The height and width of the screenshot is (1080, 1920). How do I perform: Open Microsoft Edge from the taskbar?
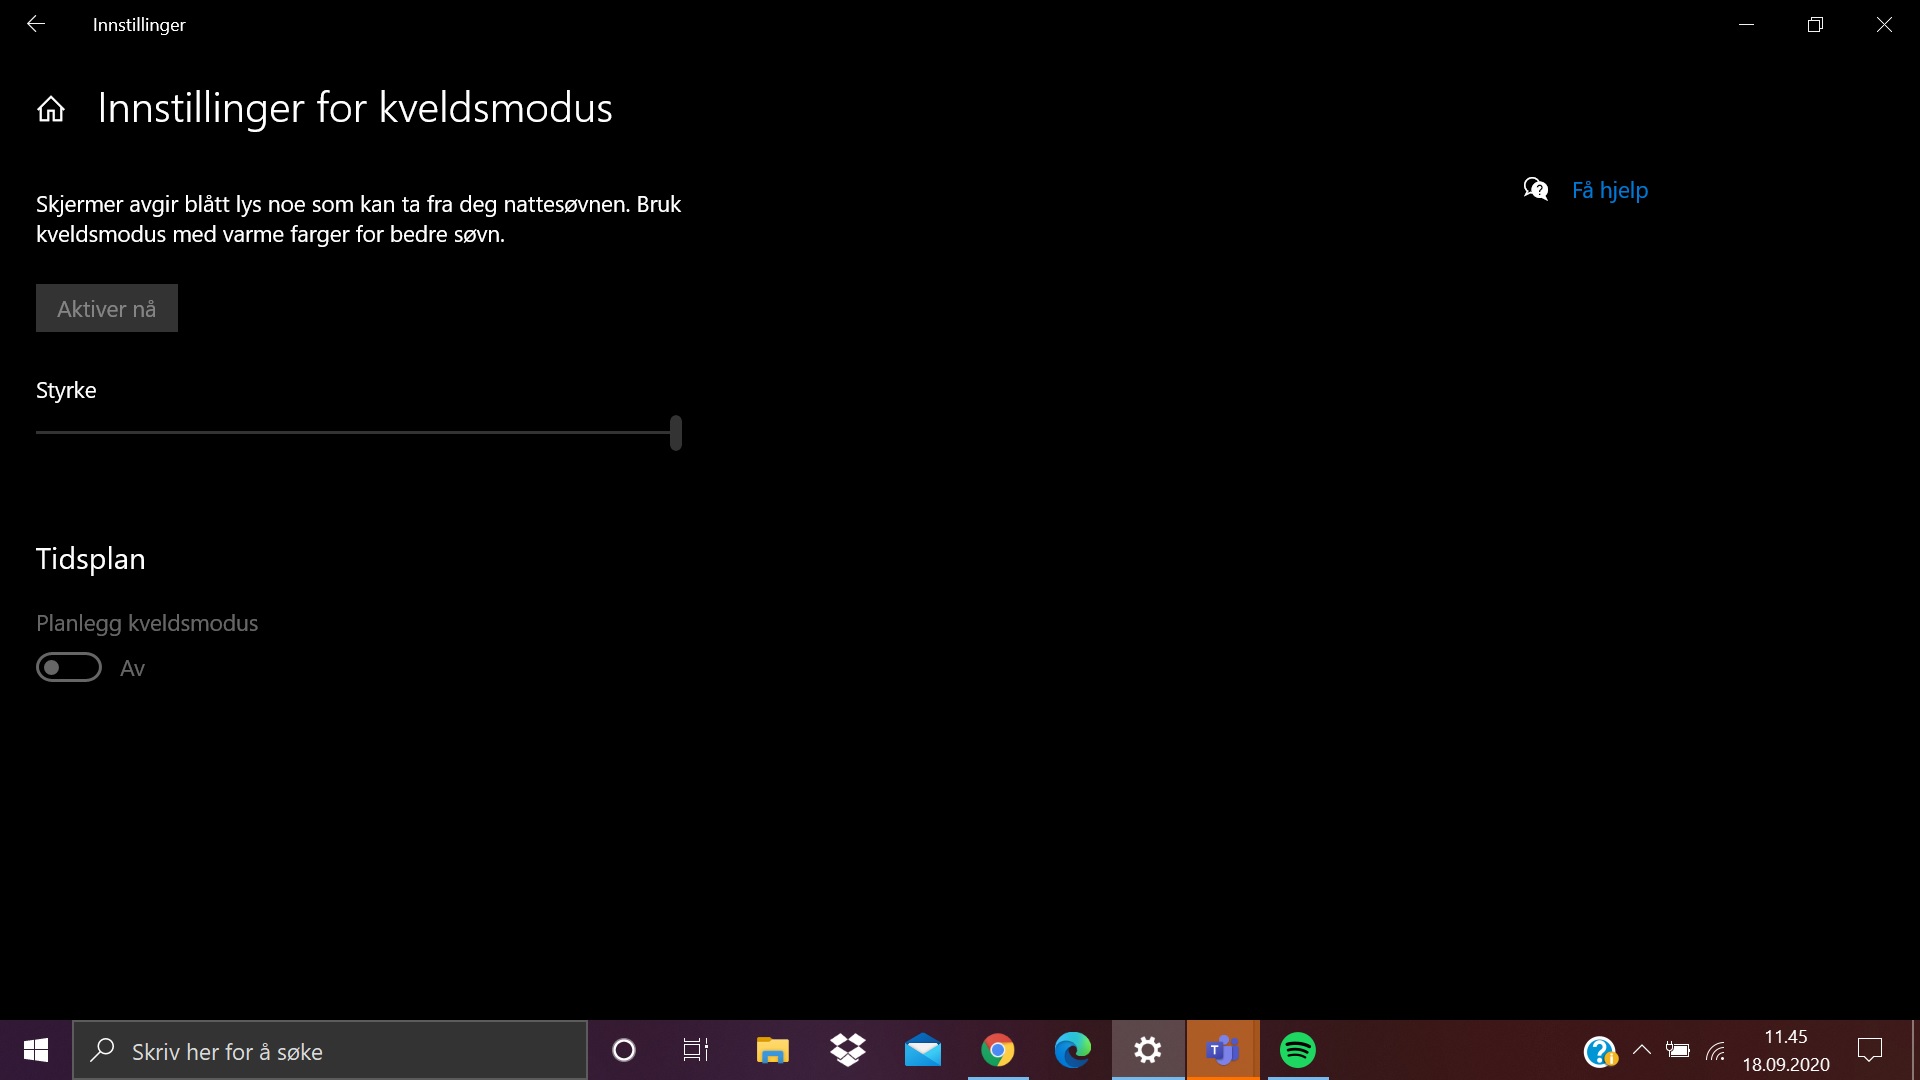[1072, 1050]
